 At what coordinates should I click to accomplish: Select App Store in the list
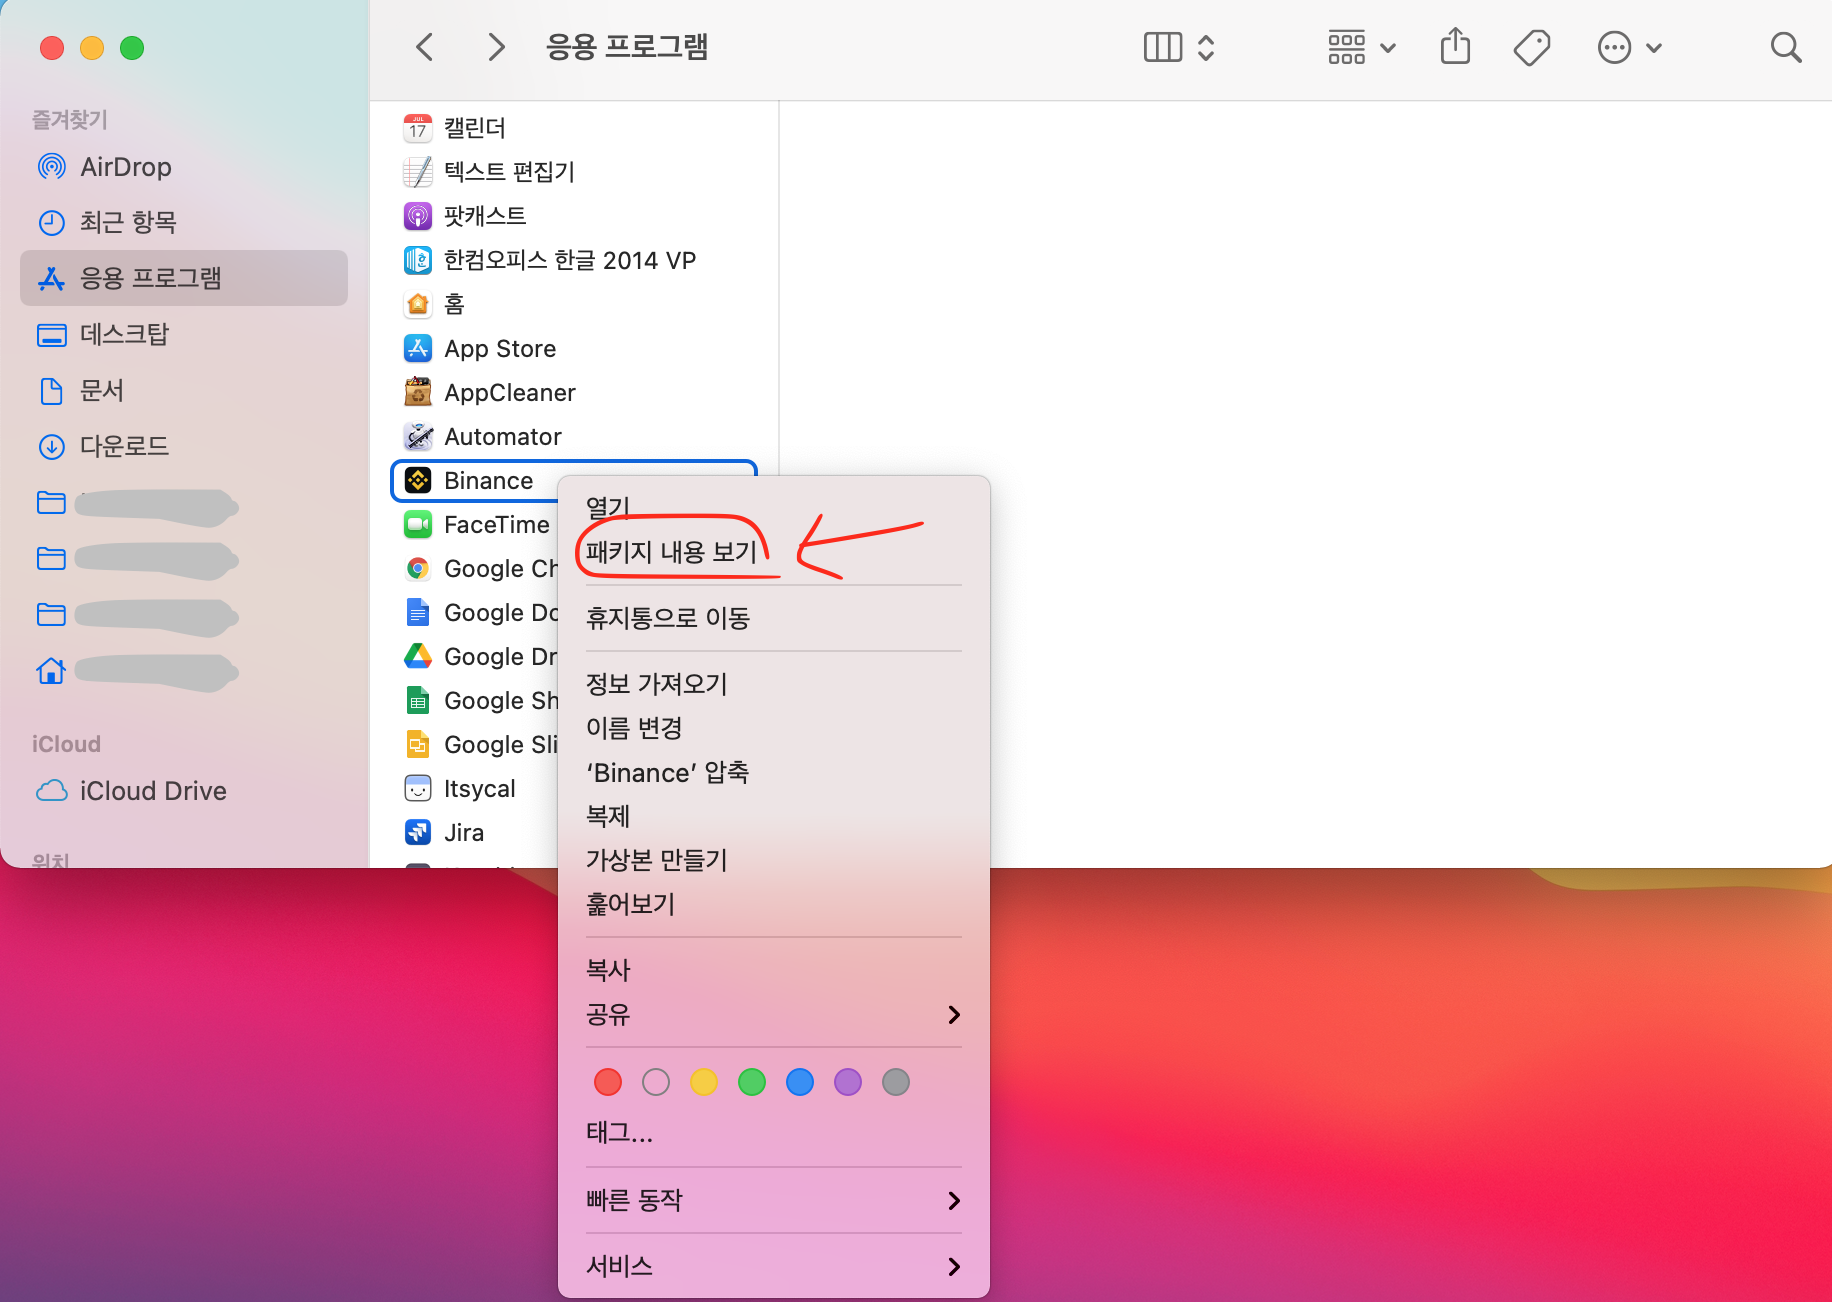click(574, 349)
